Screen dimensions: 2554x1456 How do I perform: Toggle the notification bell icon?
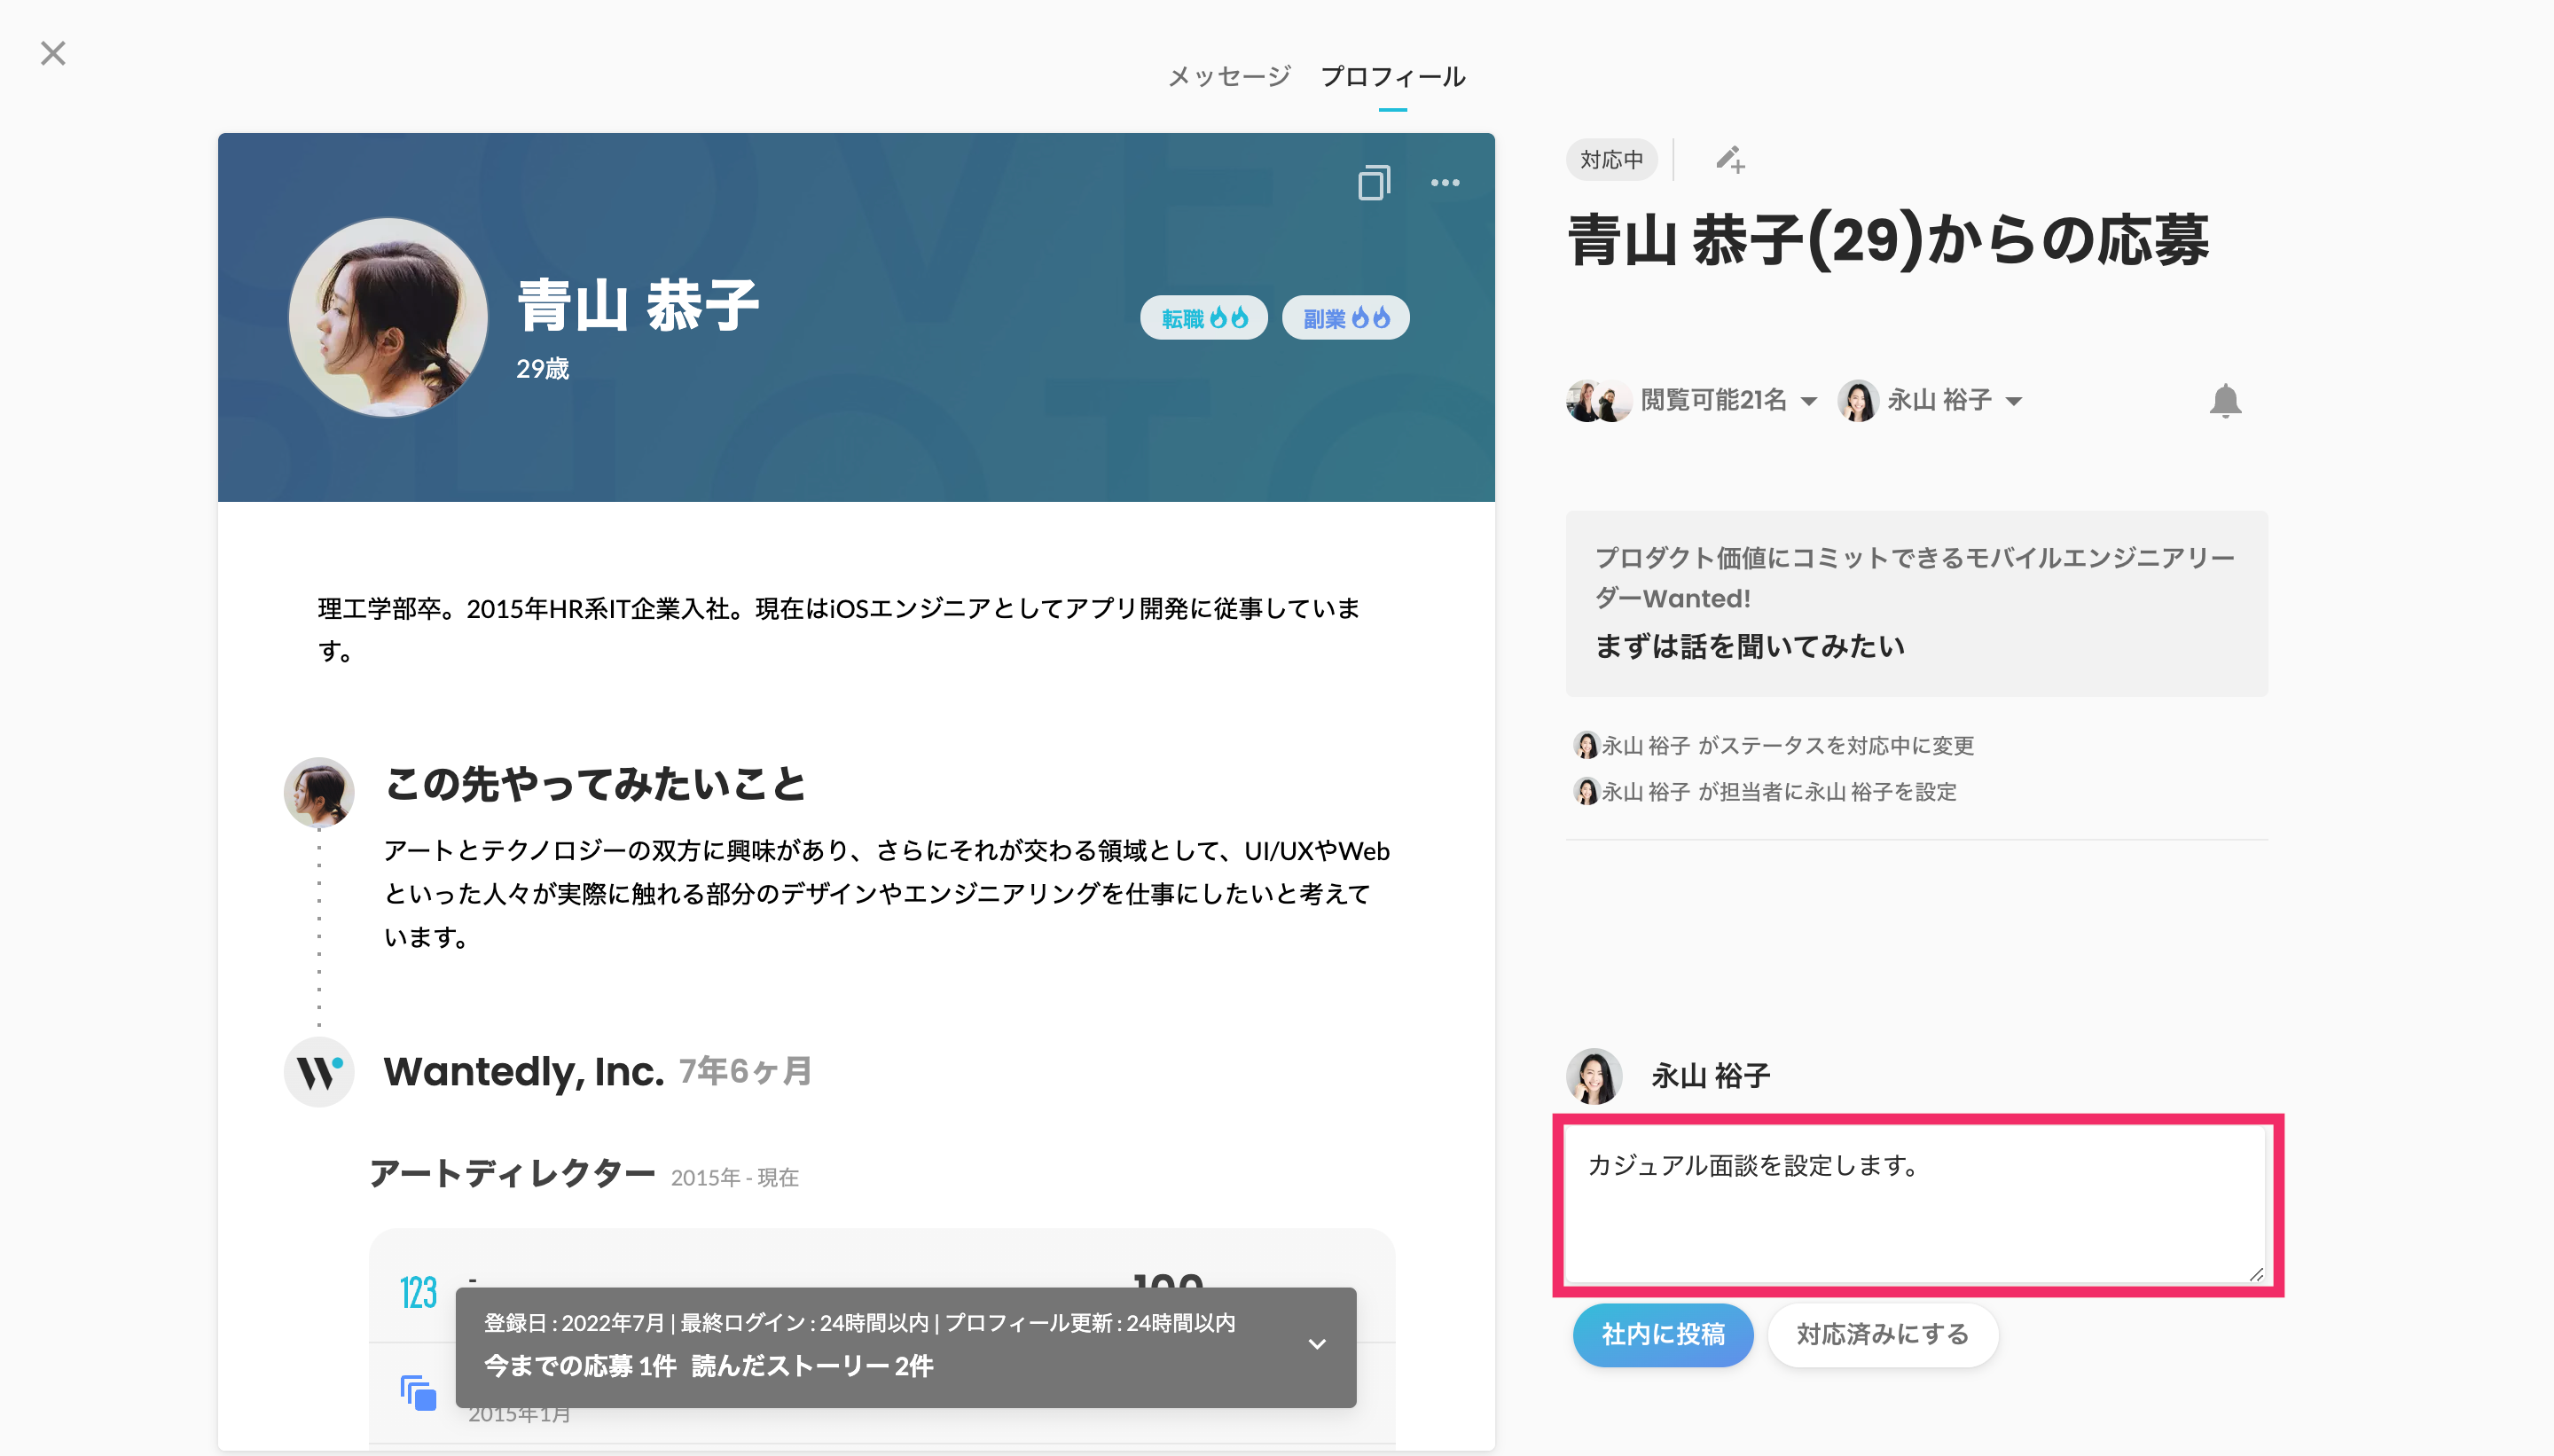point(2224,401)
